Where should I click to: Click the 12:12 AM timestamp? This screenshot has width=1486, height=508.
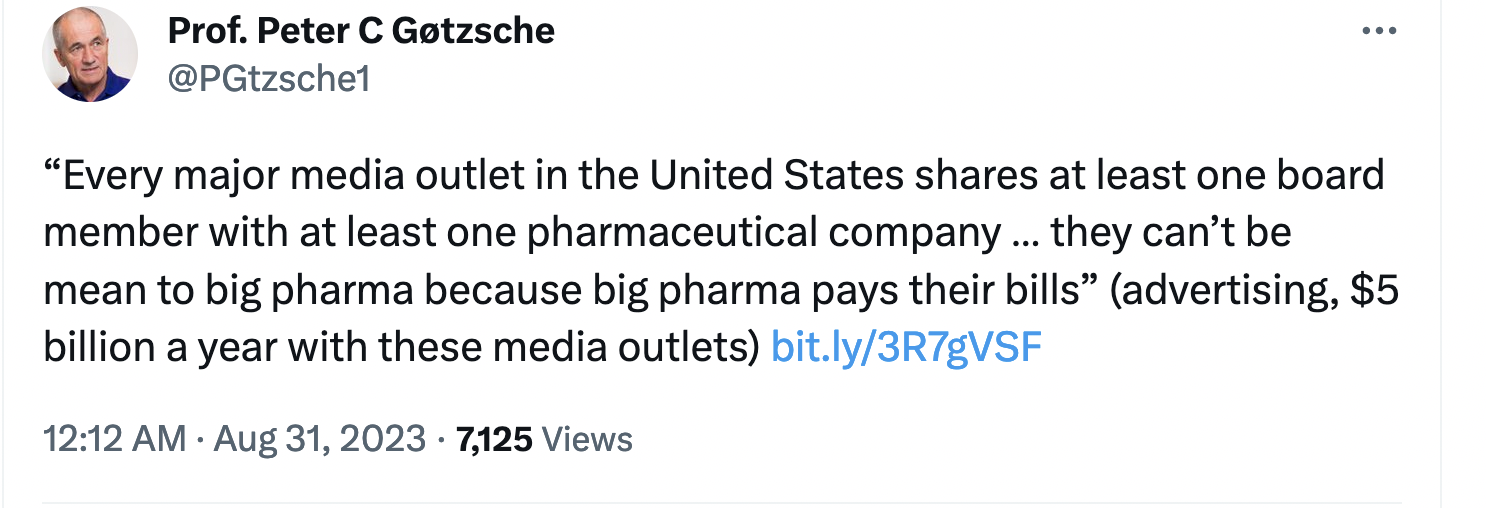(x=114, y=439)
